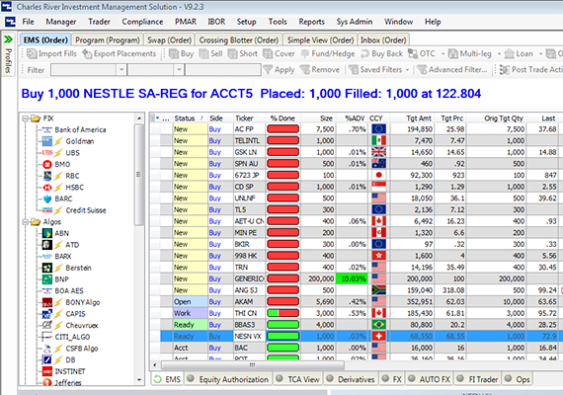Click grid horizontal scroll left arrow
This screenshot has width=563, height=395.
point(155,365)
